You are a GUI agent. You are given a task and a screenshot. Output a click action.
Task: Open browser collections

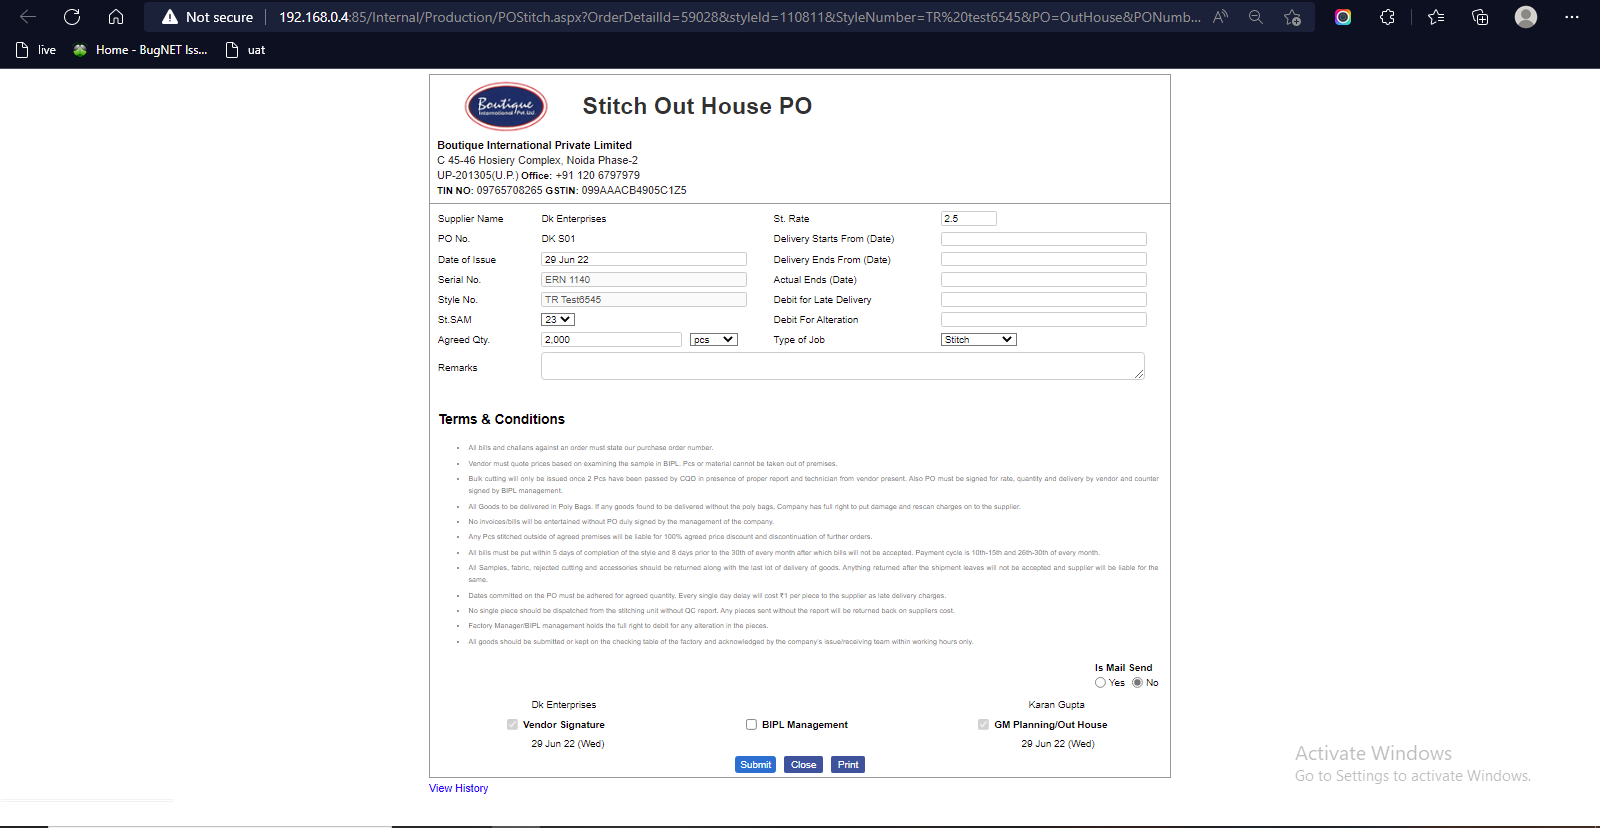(1480, 17)
